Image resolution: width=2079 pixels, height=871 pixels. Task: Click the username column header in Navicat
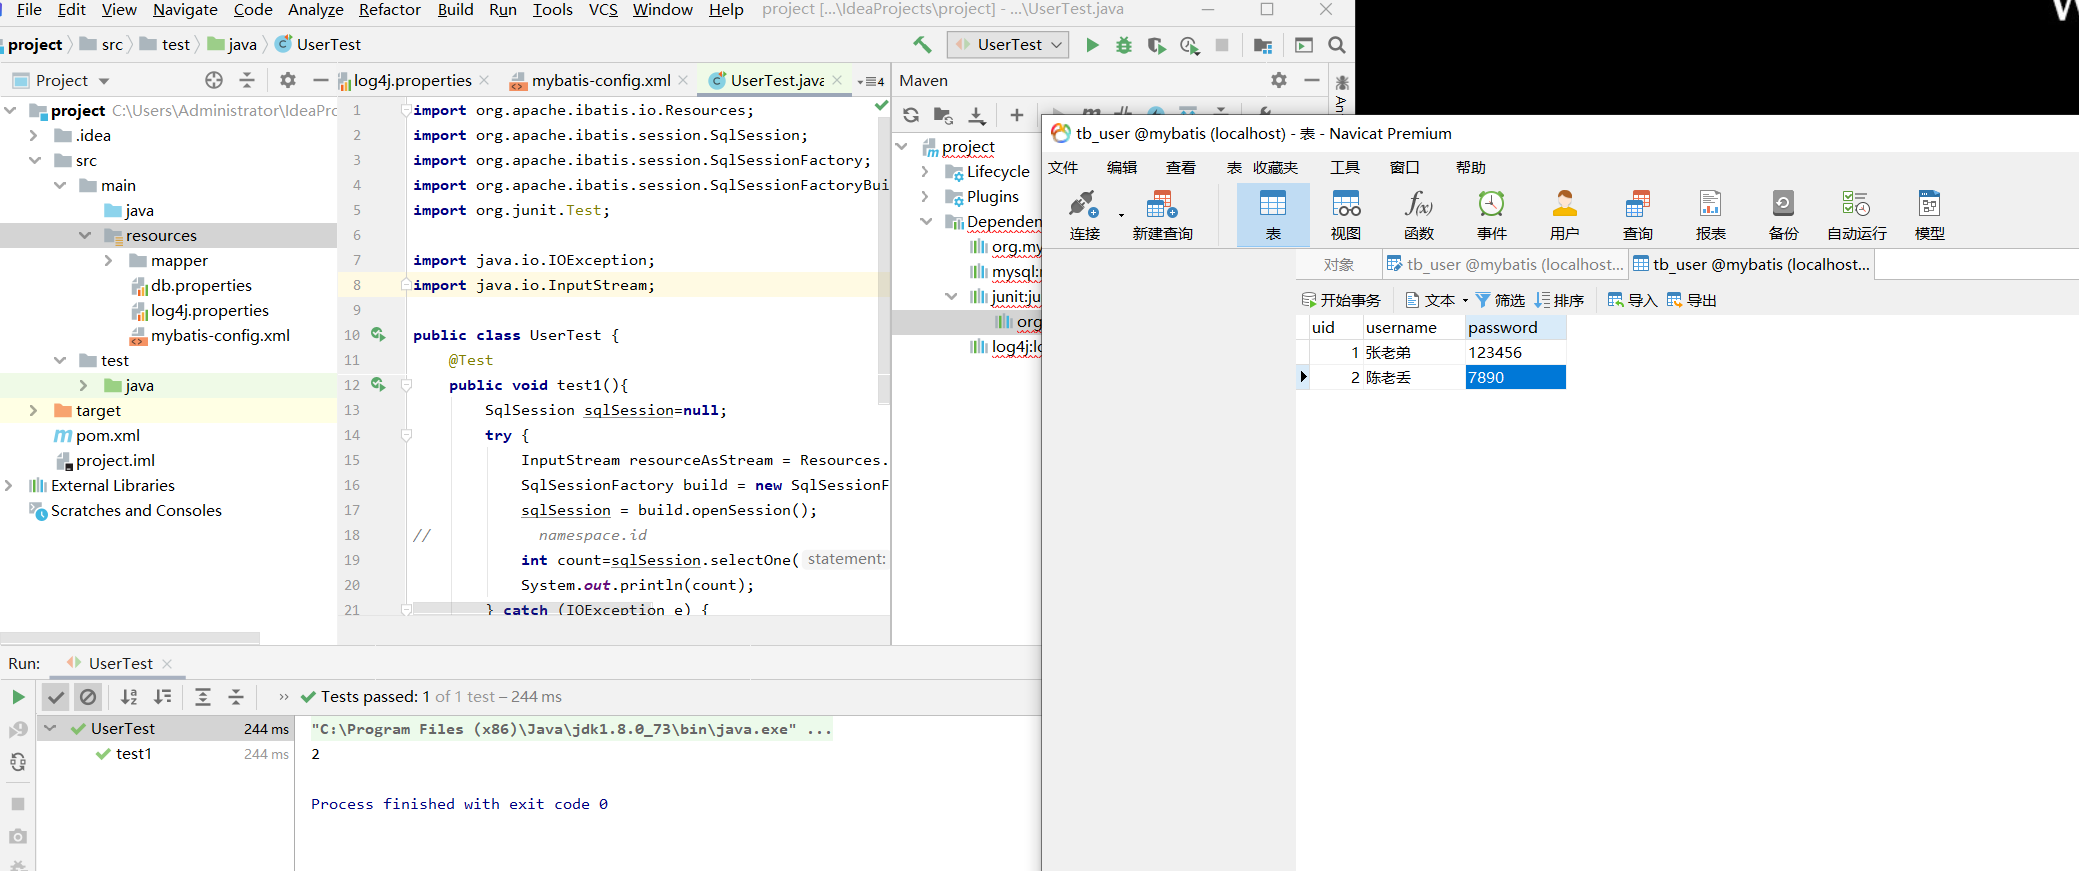(x=1413, y=327)
